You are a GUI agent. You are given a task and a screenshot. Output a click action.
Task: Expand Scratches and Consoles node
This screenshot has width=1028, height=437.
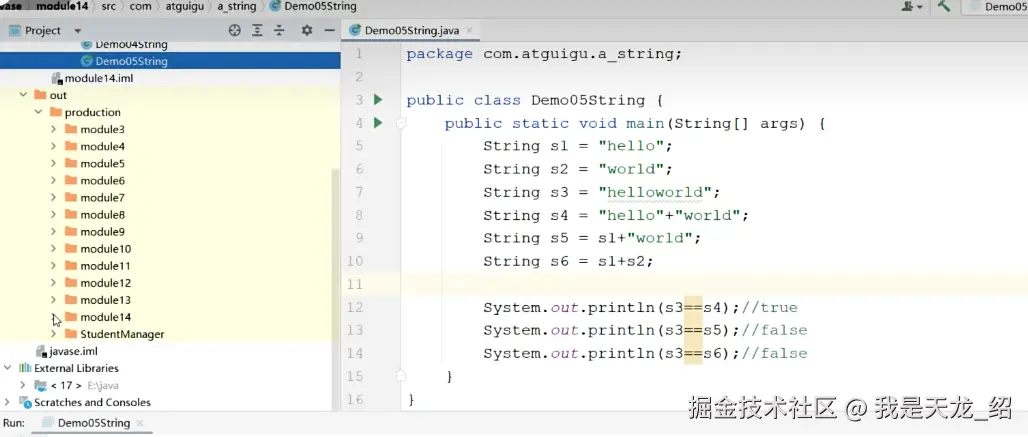(x=8, y=402)
